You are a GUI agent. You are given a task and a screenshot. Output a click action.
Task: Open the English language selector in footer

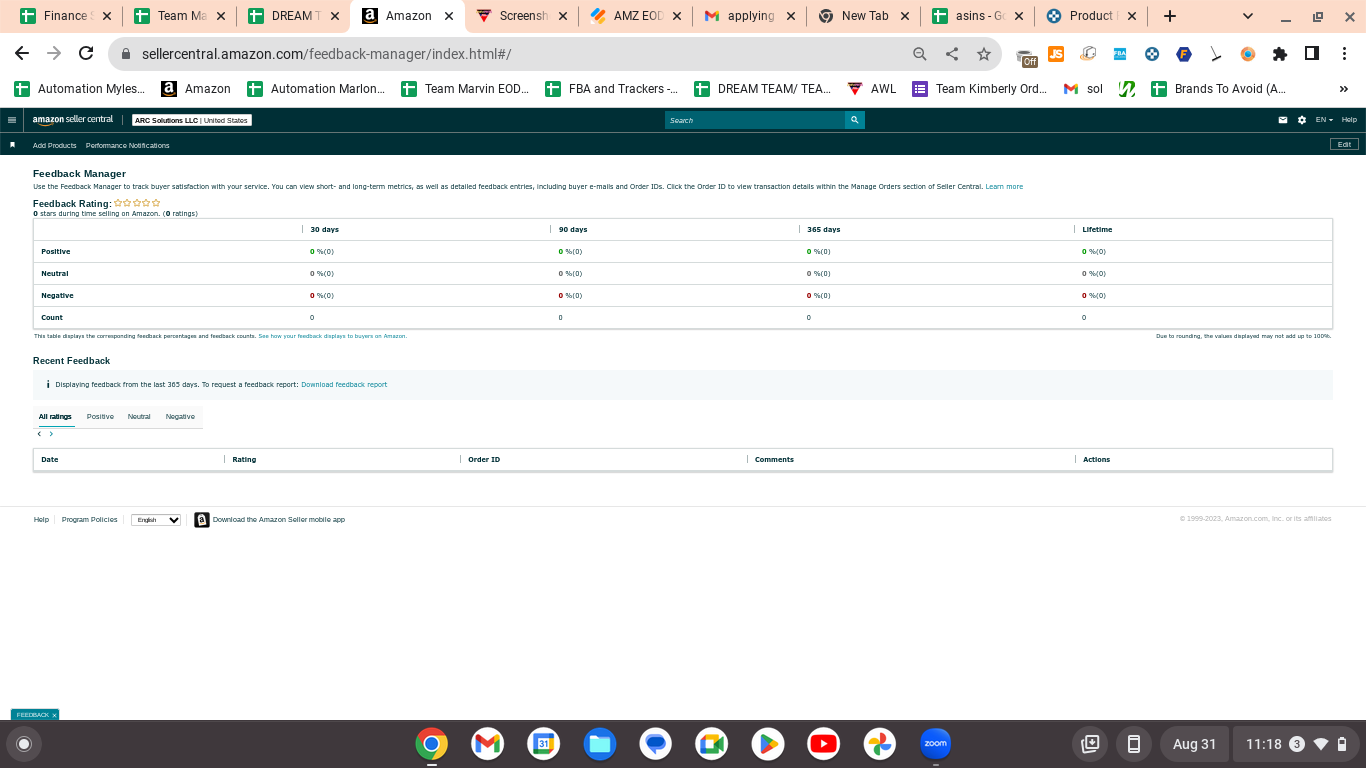click(x=156, y=520)
